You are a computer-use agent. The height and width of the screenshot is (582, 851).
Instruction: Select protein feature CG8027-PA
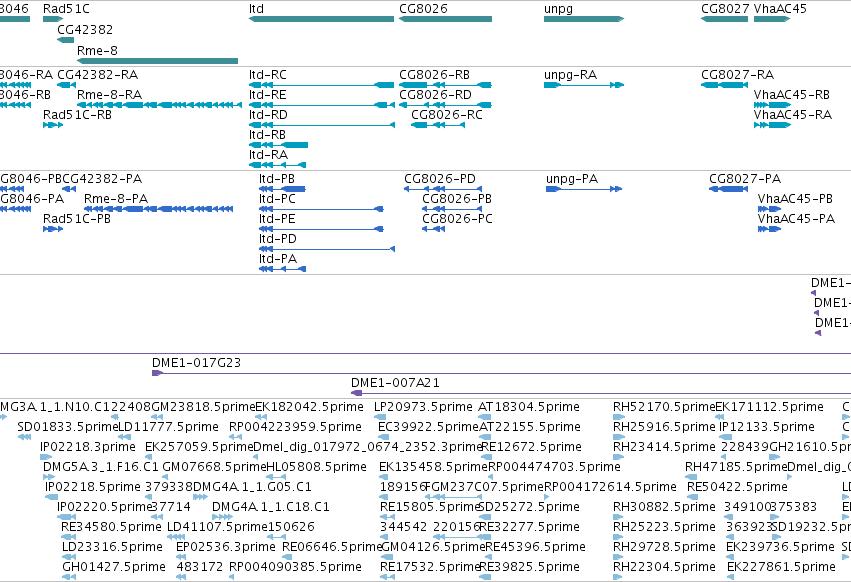728,189
